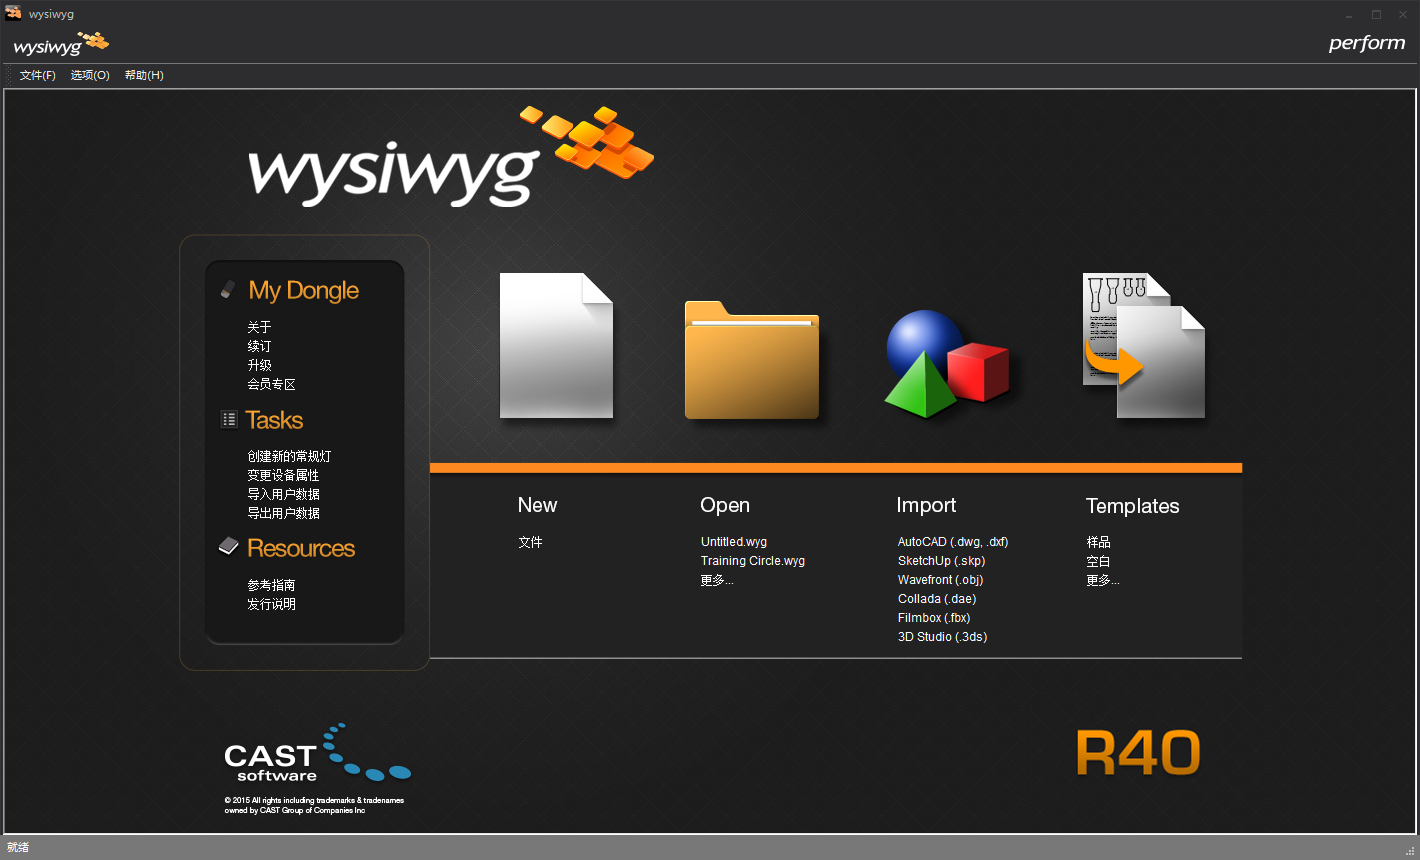
Task: Click the Resources heading
Action: pos(301,548)
